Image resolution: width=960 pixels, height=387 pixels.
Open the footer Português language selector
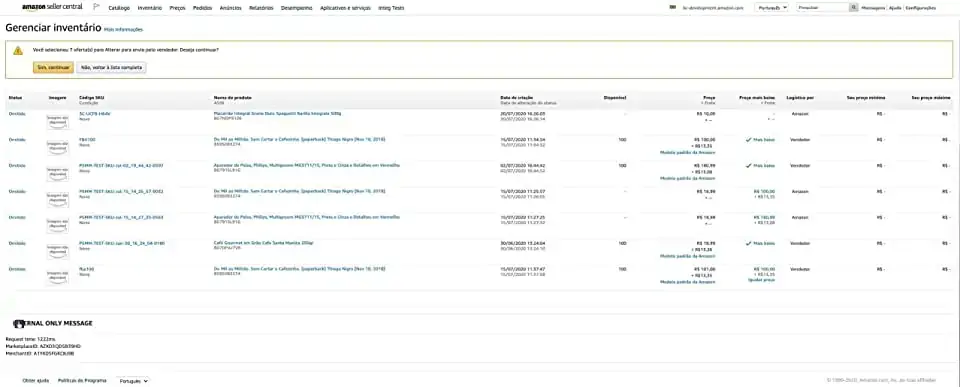133,381
